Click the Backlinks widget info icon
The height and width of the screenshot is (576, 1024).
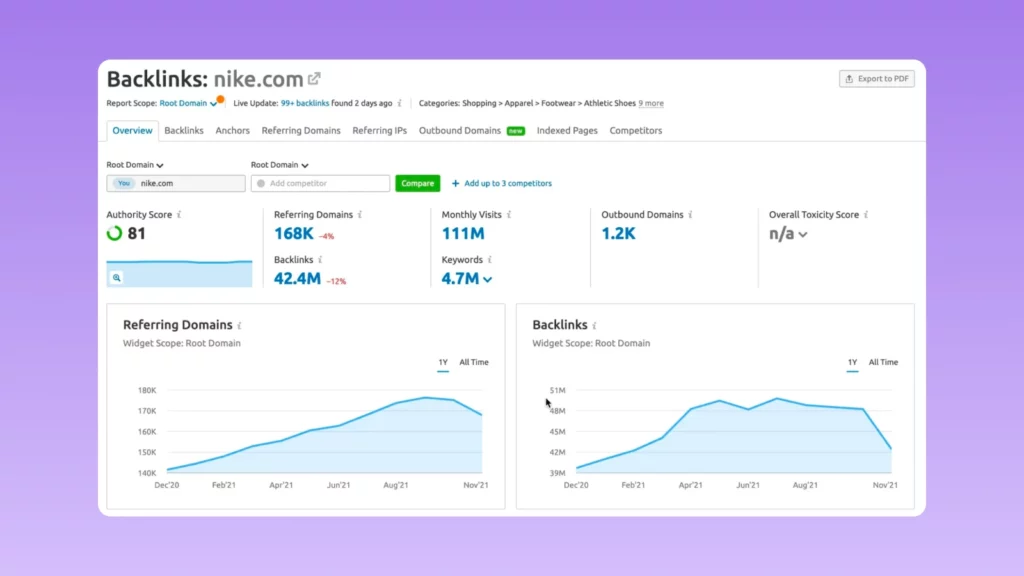pyautogui.click(x=594, y=326)
